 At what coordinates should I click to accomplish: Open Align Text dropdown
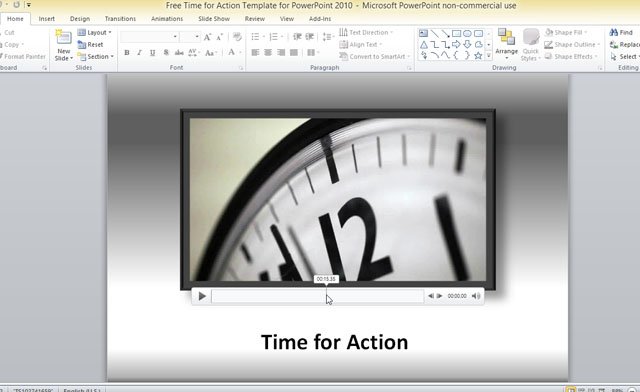pos(360,45)
